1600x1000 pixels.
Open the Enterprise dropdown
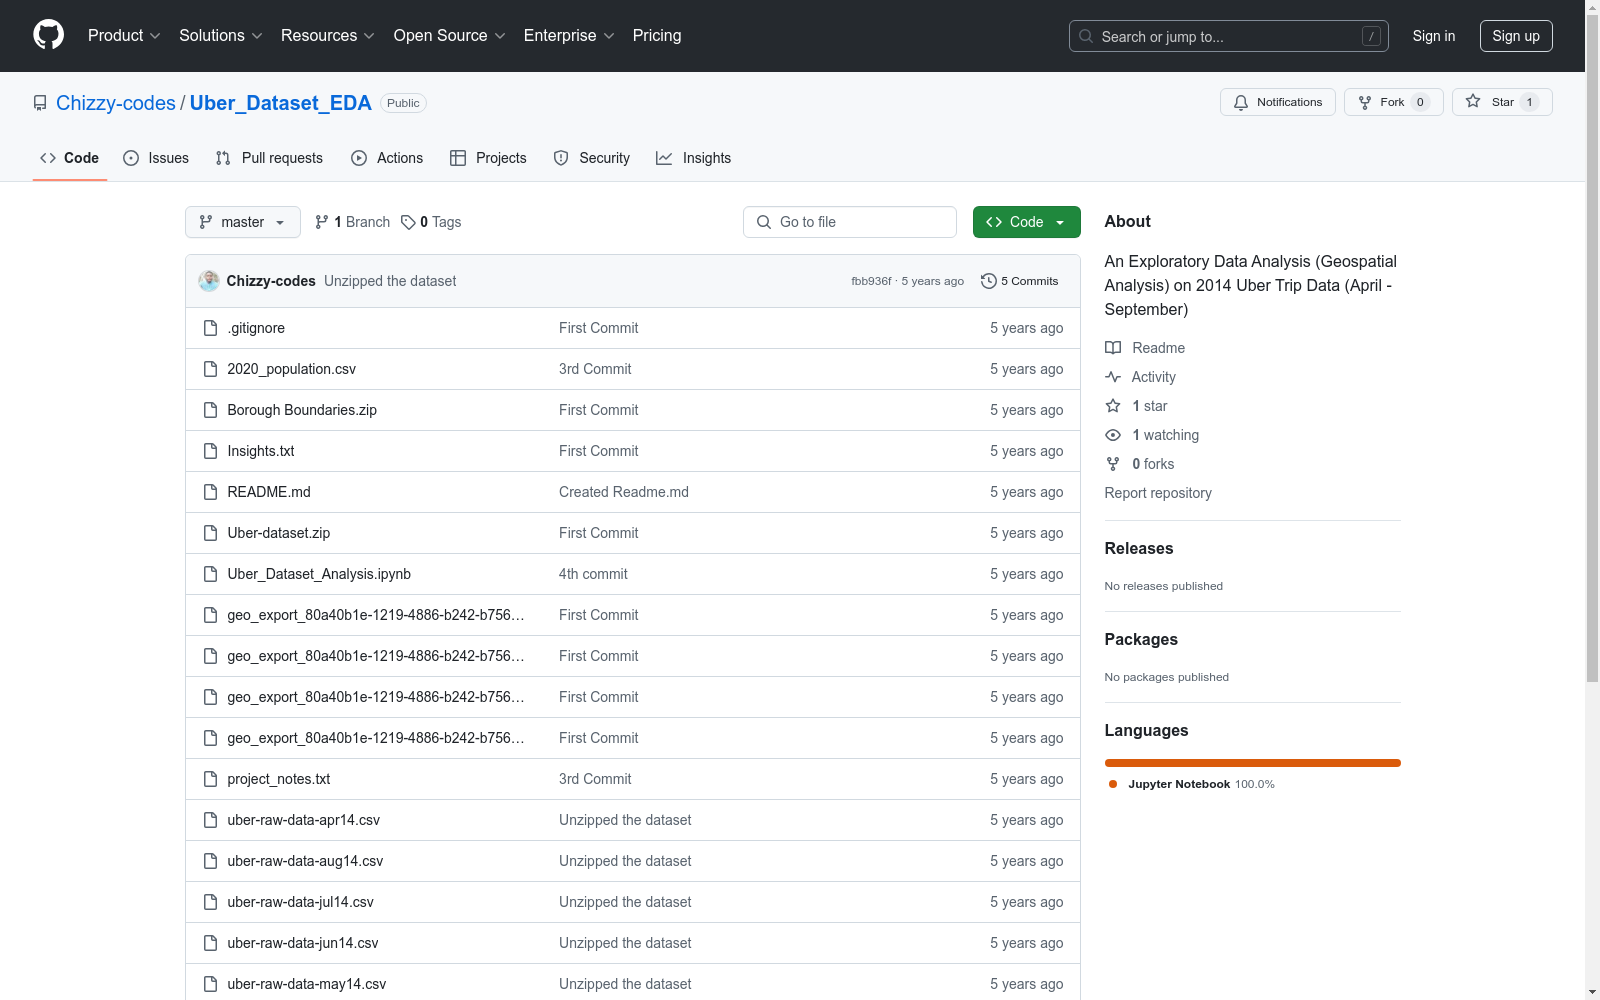569,36
